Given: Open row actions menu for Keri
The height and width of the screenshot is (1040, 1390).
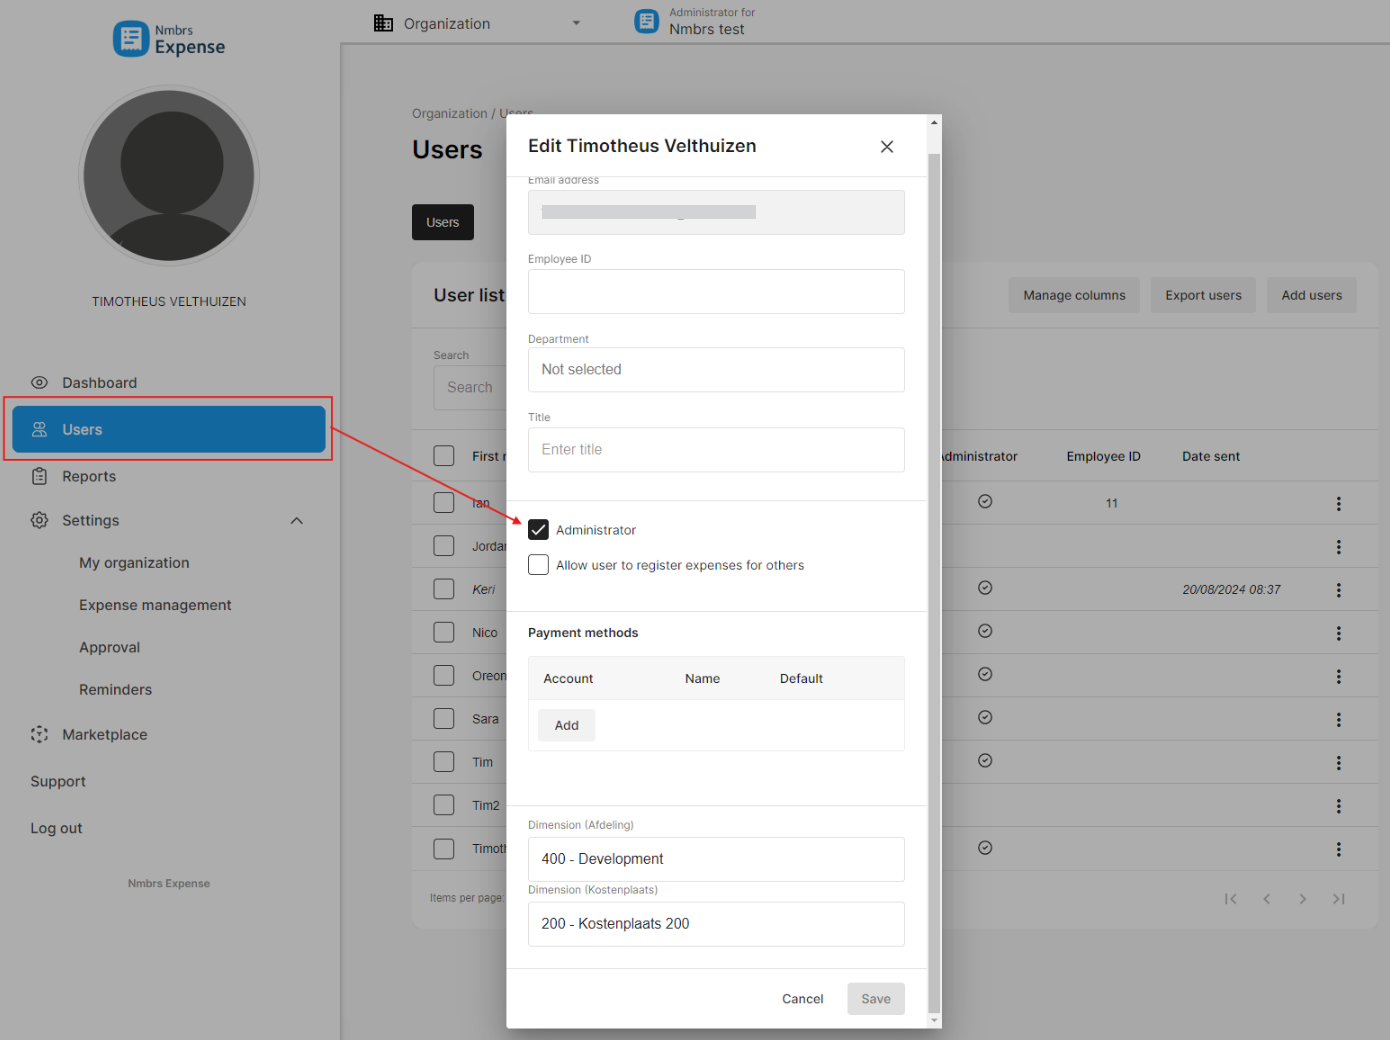Looking at the screenshot, I should (1339, 590).
